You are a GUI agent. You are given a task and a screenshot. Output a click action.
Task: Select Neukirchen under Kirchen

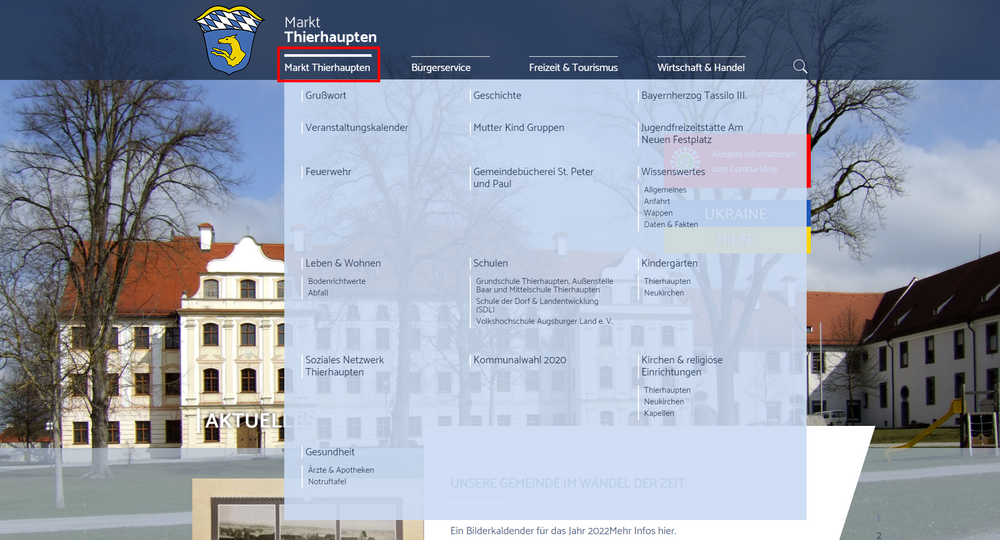pyautogui.click(x=663, y=401)
